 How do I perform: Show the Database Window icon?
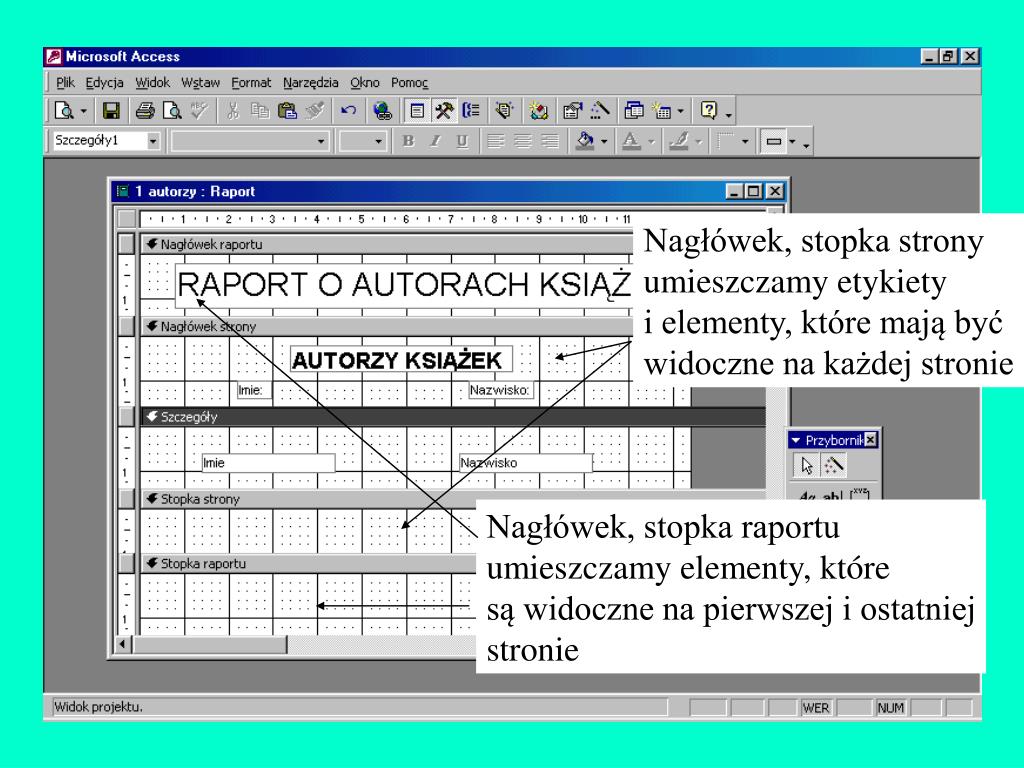633,111
